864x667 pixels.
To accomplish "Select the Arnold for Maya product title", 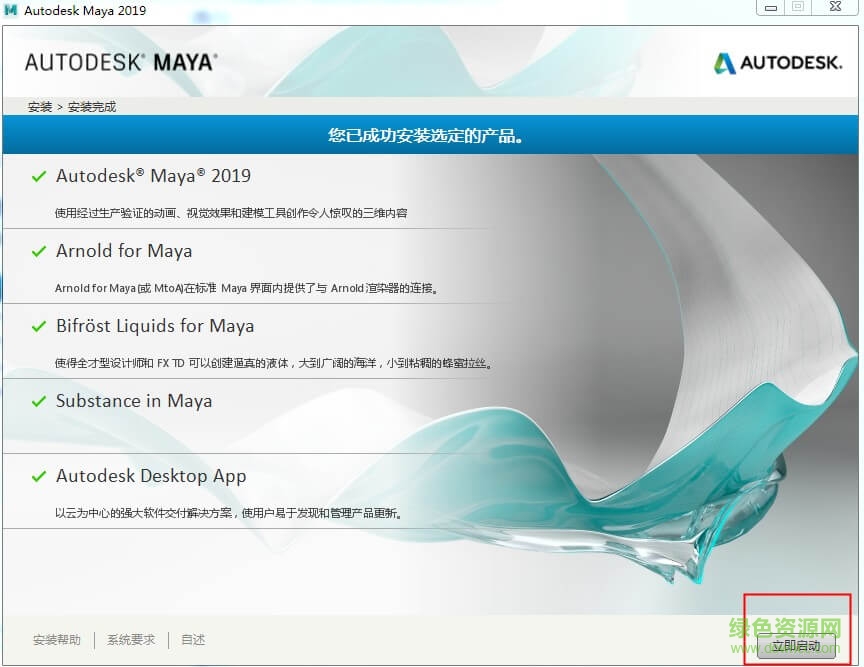I will point(124,251).
